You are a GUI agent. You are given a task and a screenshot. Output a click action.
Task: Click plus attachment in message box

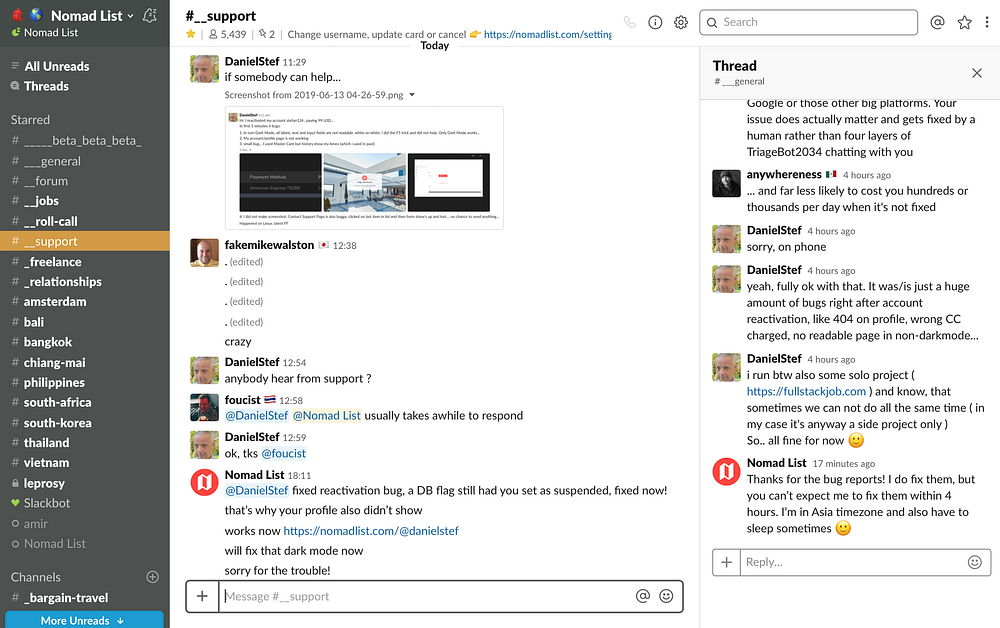202,596
